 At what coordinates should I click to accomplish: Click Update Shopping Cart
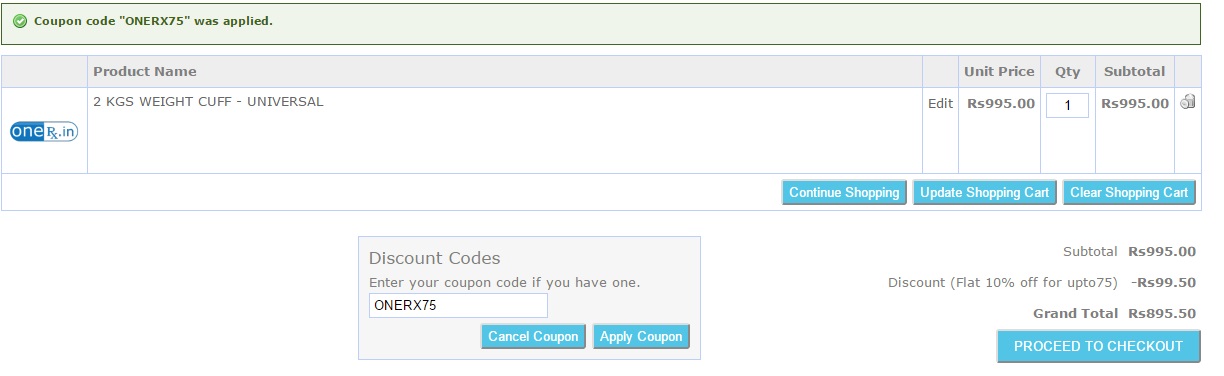coord(984,193)
